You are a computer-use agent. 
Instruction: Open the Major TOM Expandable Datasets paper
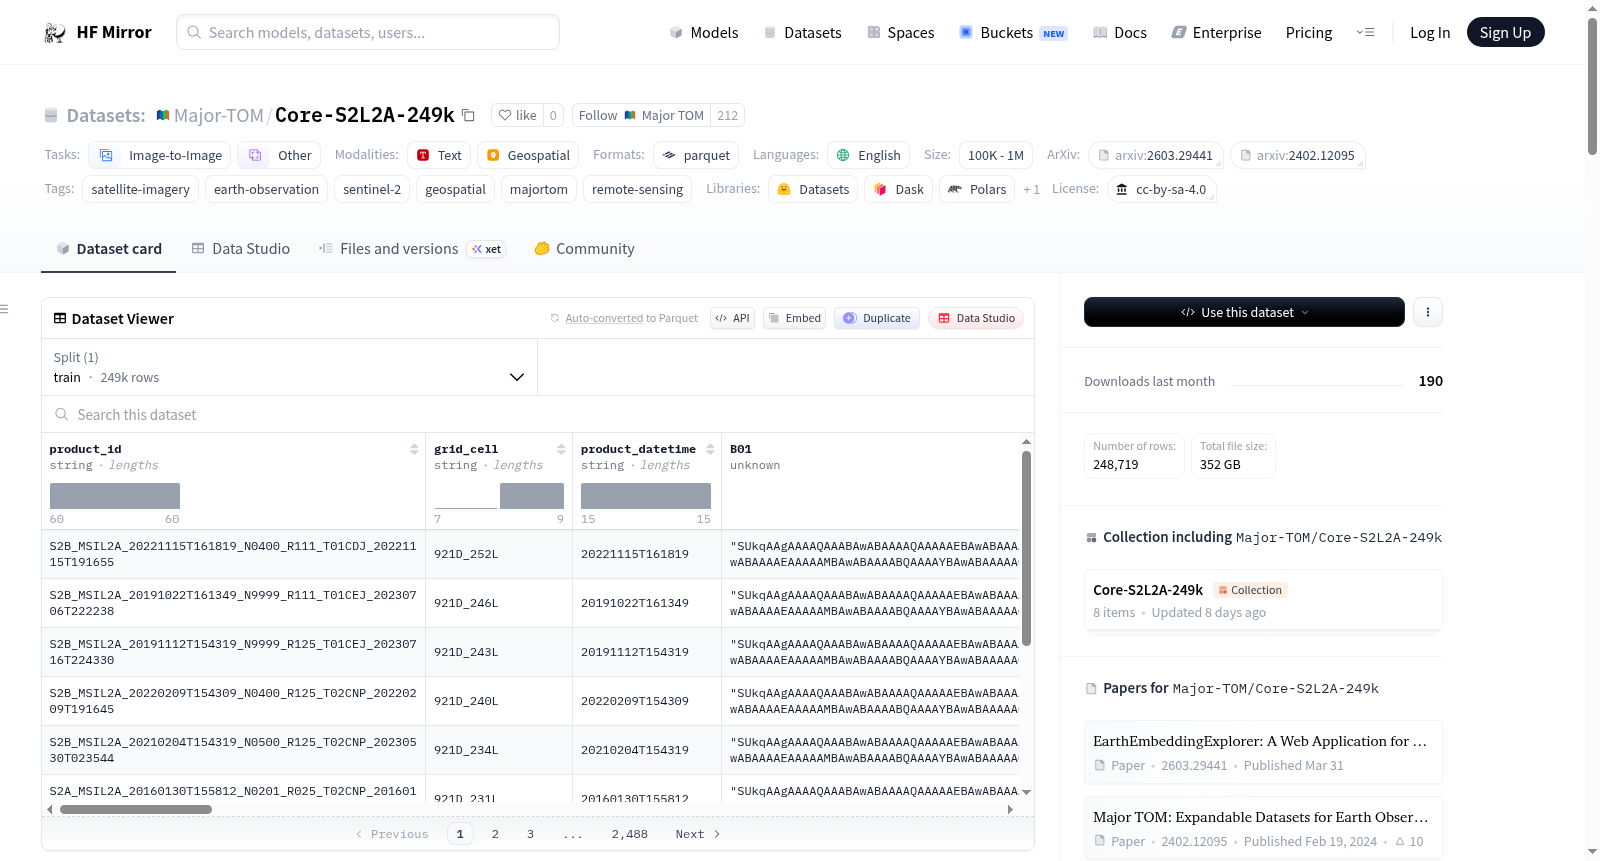pos(1263,828)
